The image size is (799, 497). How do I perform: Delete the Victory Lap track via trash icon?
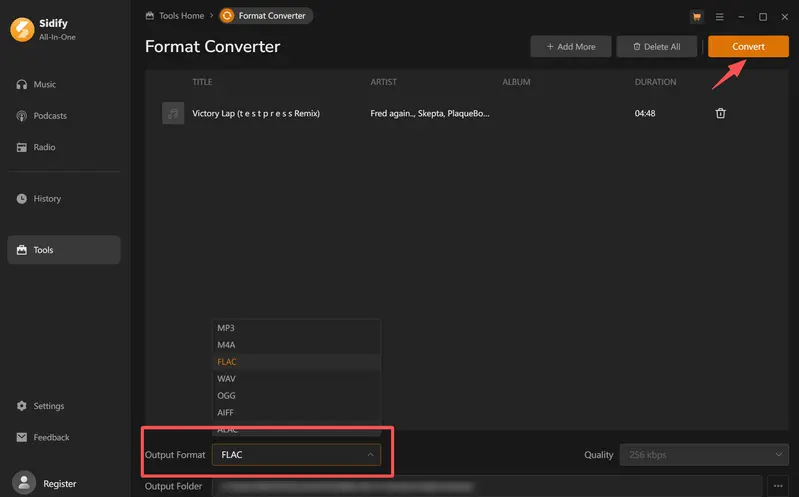point(720,113)
